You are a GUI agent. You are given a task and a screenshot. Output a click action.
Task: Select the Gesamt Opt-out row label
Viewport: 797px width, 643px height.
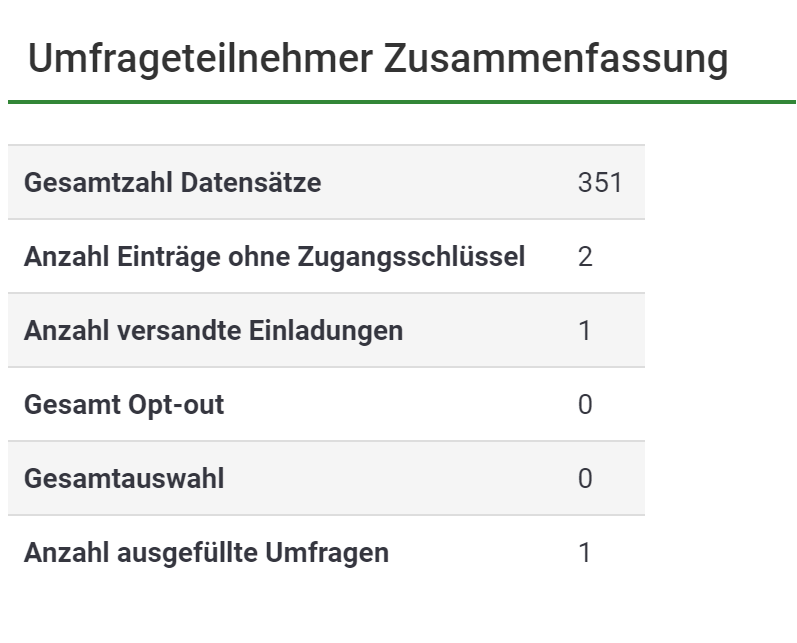pyautogui.click(x=124, y=405)
